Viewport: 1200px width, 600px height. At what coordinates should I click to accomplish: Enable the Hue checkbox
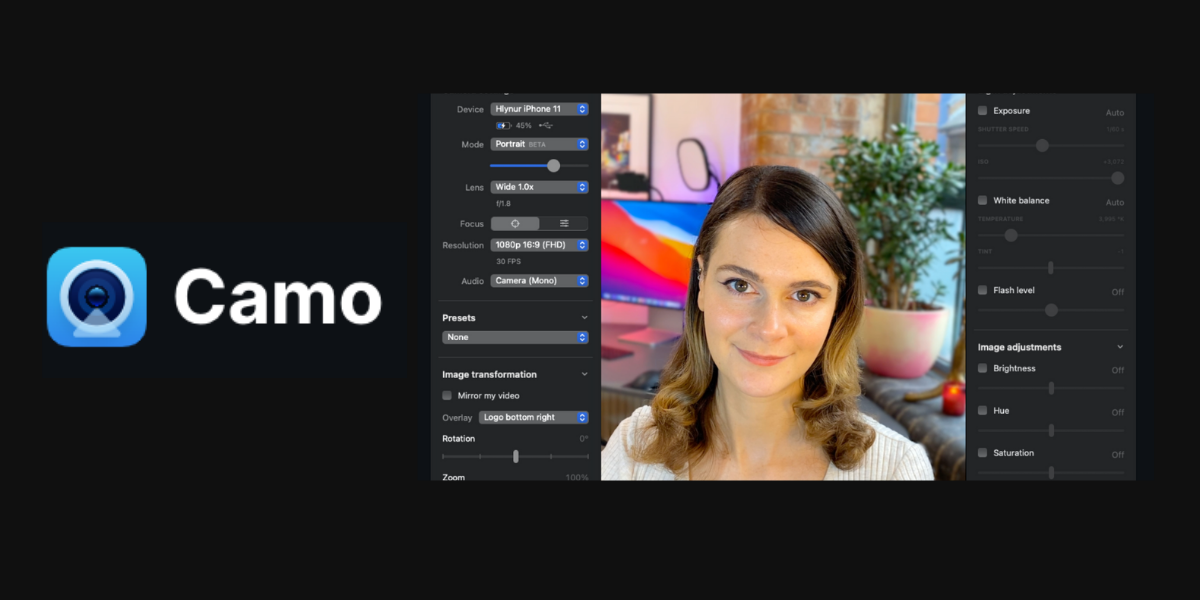(x=983, y=410)
